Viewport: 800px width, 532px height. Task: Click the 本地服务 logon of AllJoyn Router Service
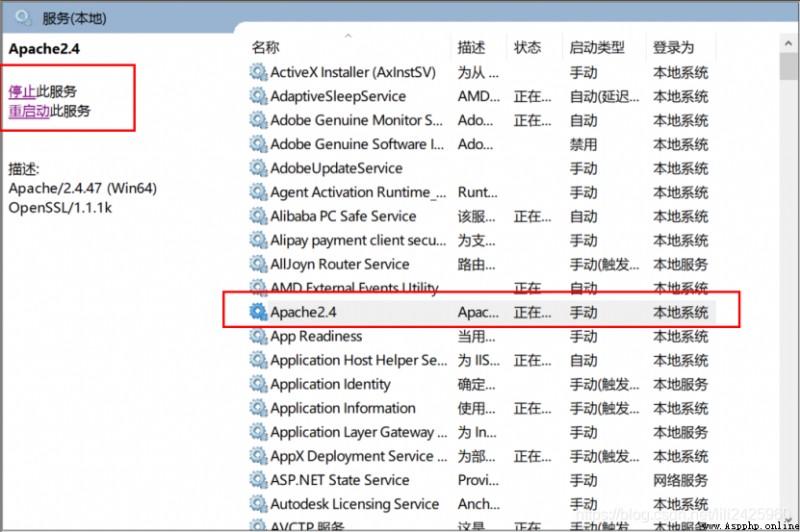[x=681, y=264]
